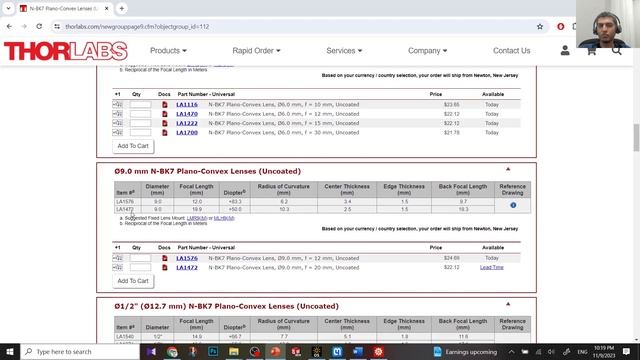Open the LA1700 PDF docs icon
This screenshot has height=360, width=640.
[164, 133]
